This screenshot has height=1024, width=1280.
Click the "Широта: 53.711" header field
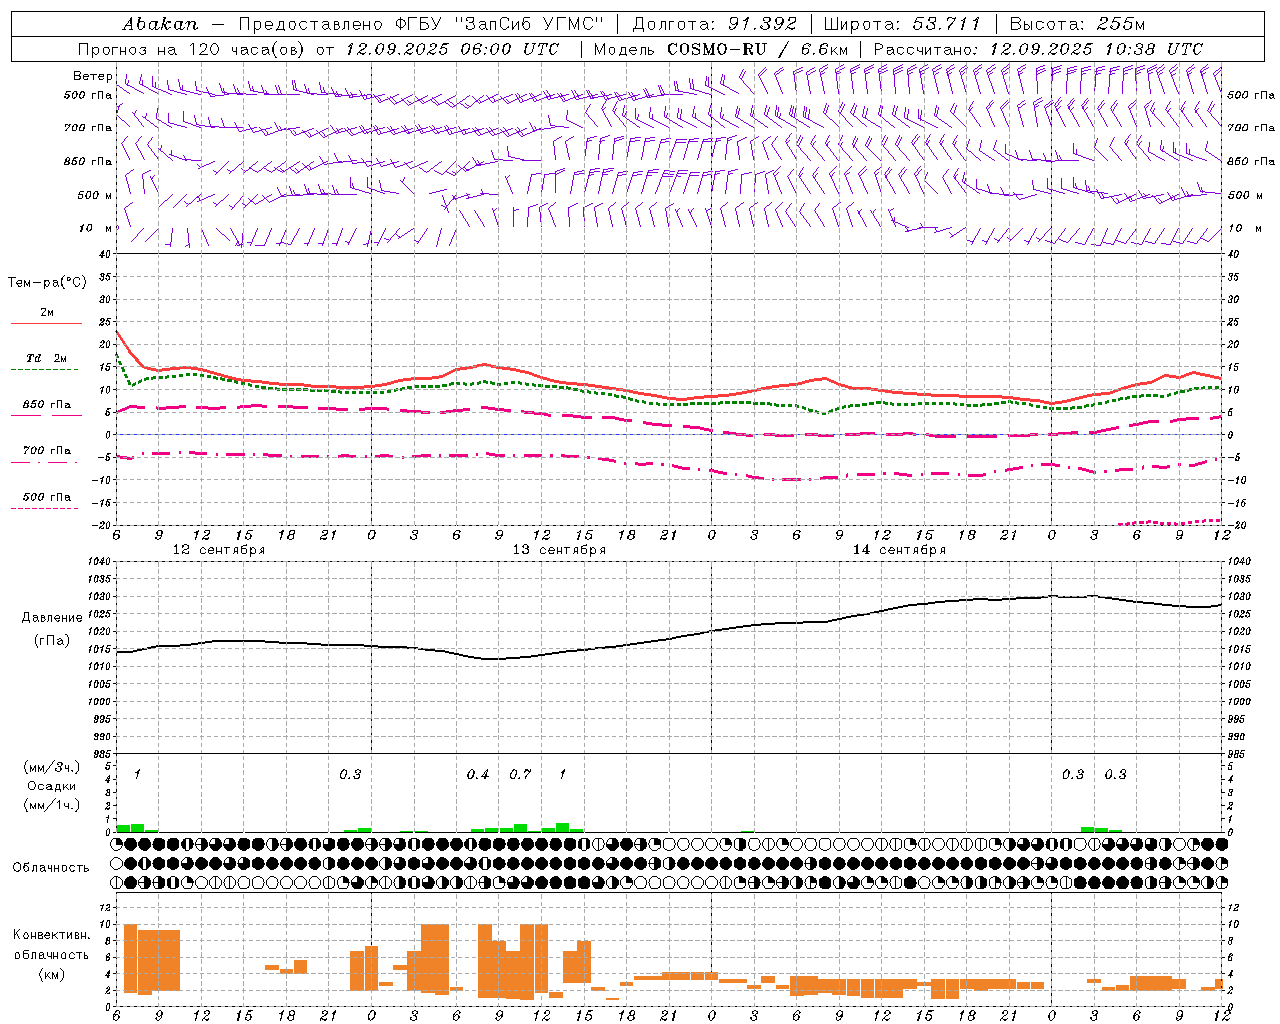(x=902, y=24)
